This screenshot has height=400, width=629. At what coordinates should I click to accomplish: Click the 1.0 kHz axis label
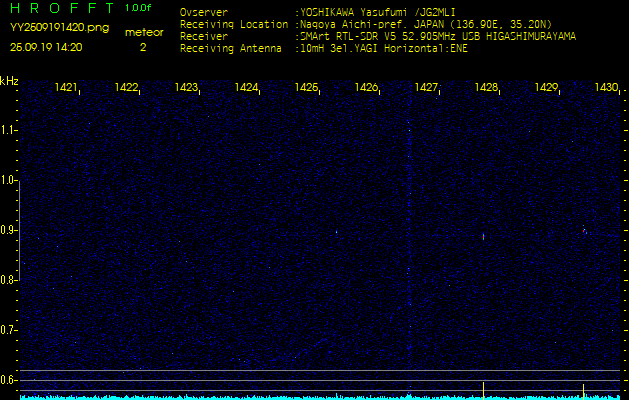tap(8, 181)
